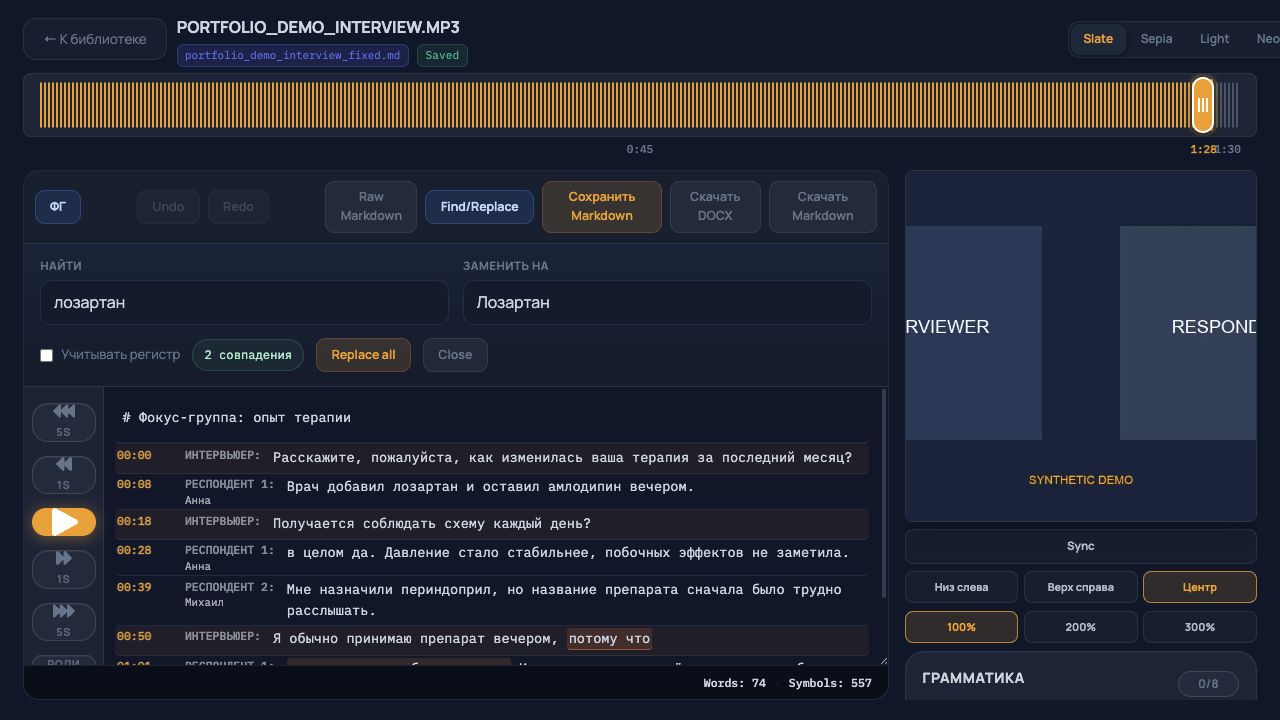Click the Words: 74 counter
Viewport: 1280px width, 720px height.
pos(734,684)
